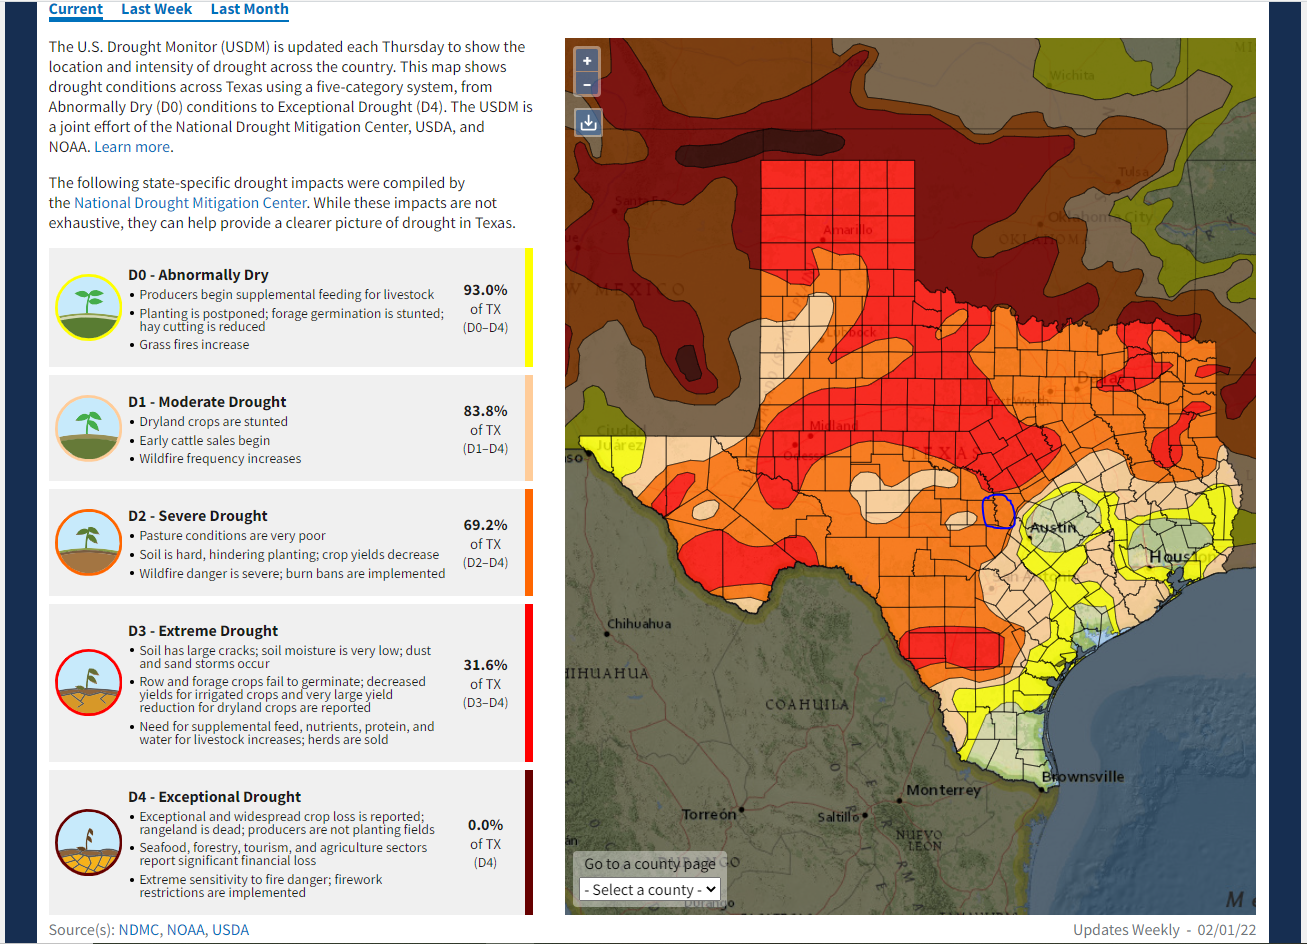Download the drought map image
The height and width of the screenshot is (944, 1307).
click(588, 122)
